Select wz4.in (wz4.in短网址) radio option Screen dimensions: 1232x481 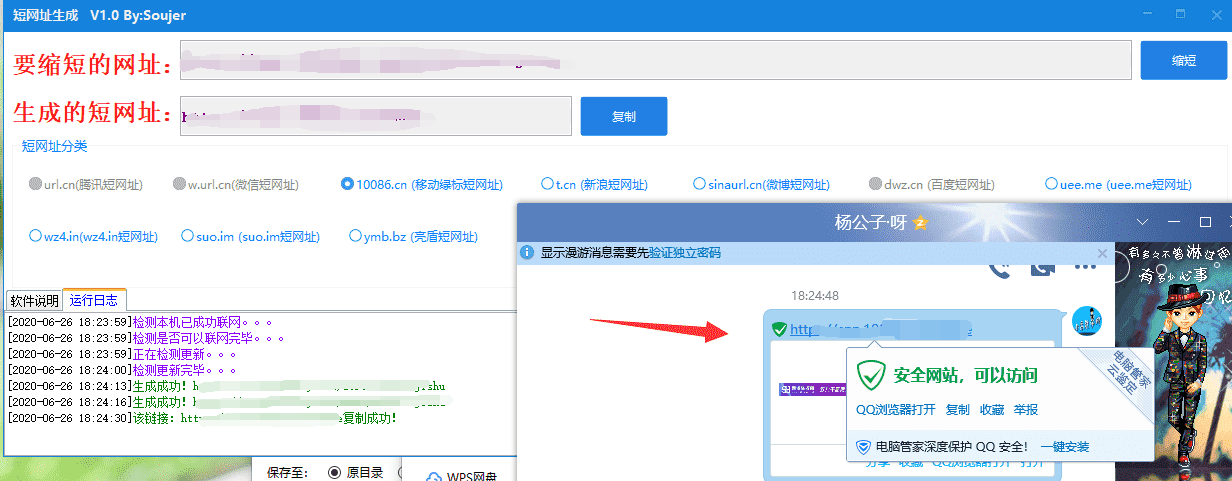tap(94, 236)
